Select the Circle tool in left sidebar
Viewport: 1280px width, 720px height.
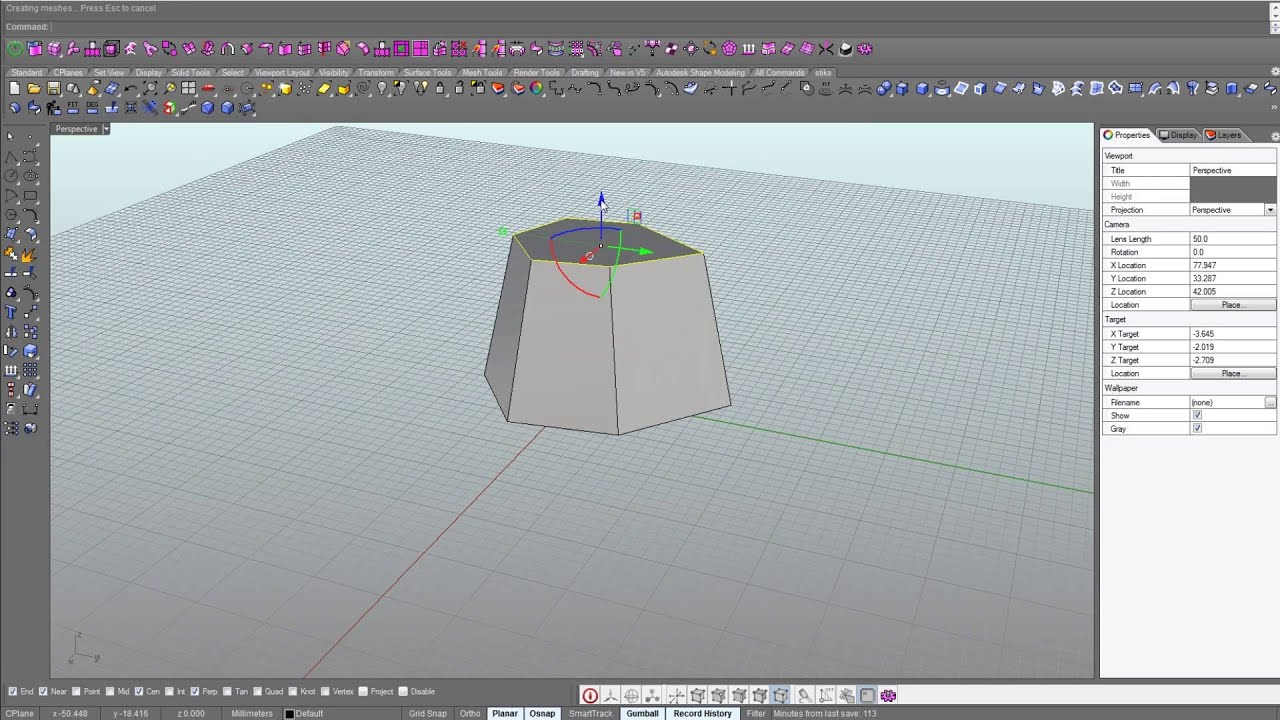[x=11, y=175]
